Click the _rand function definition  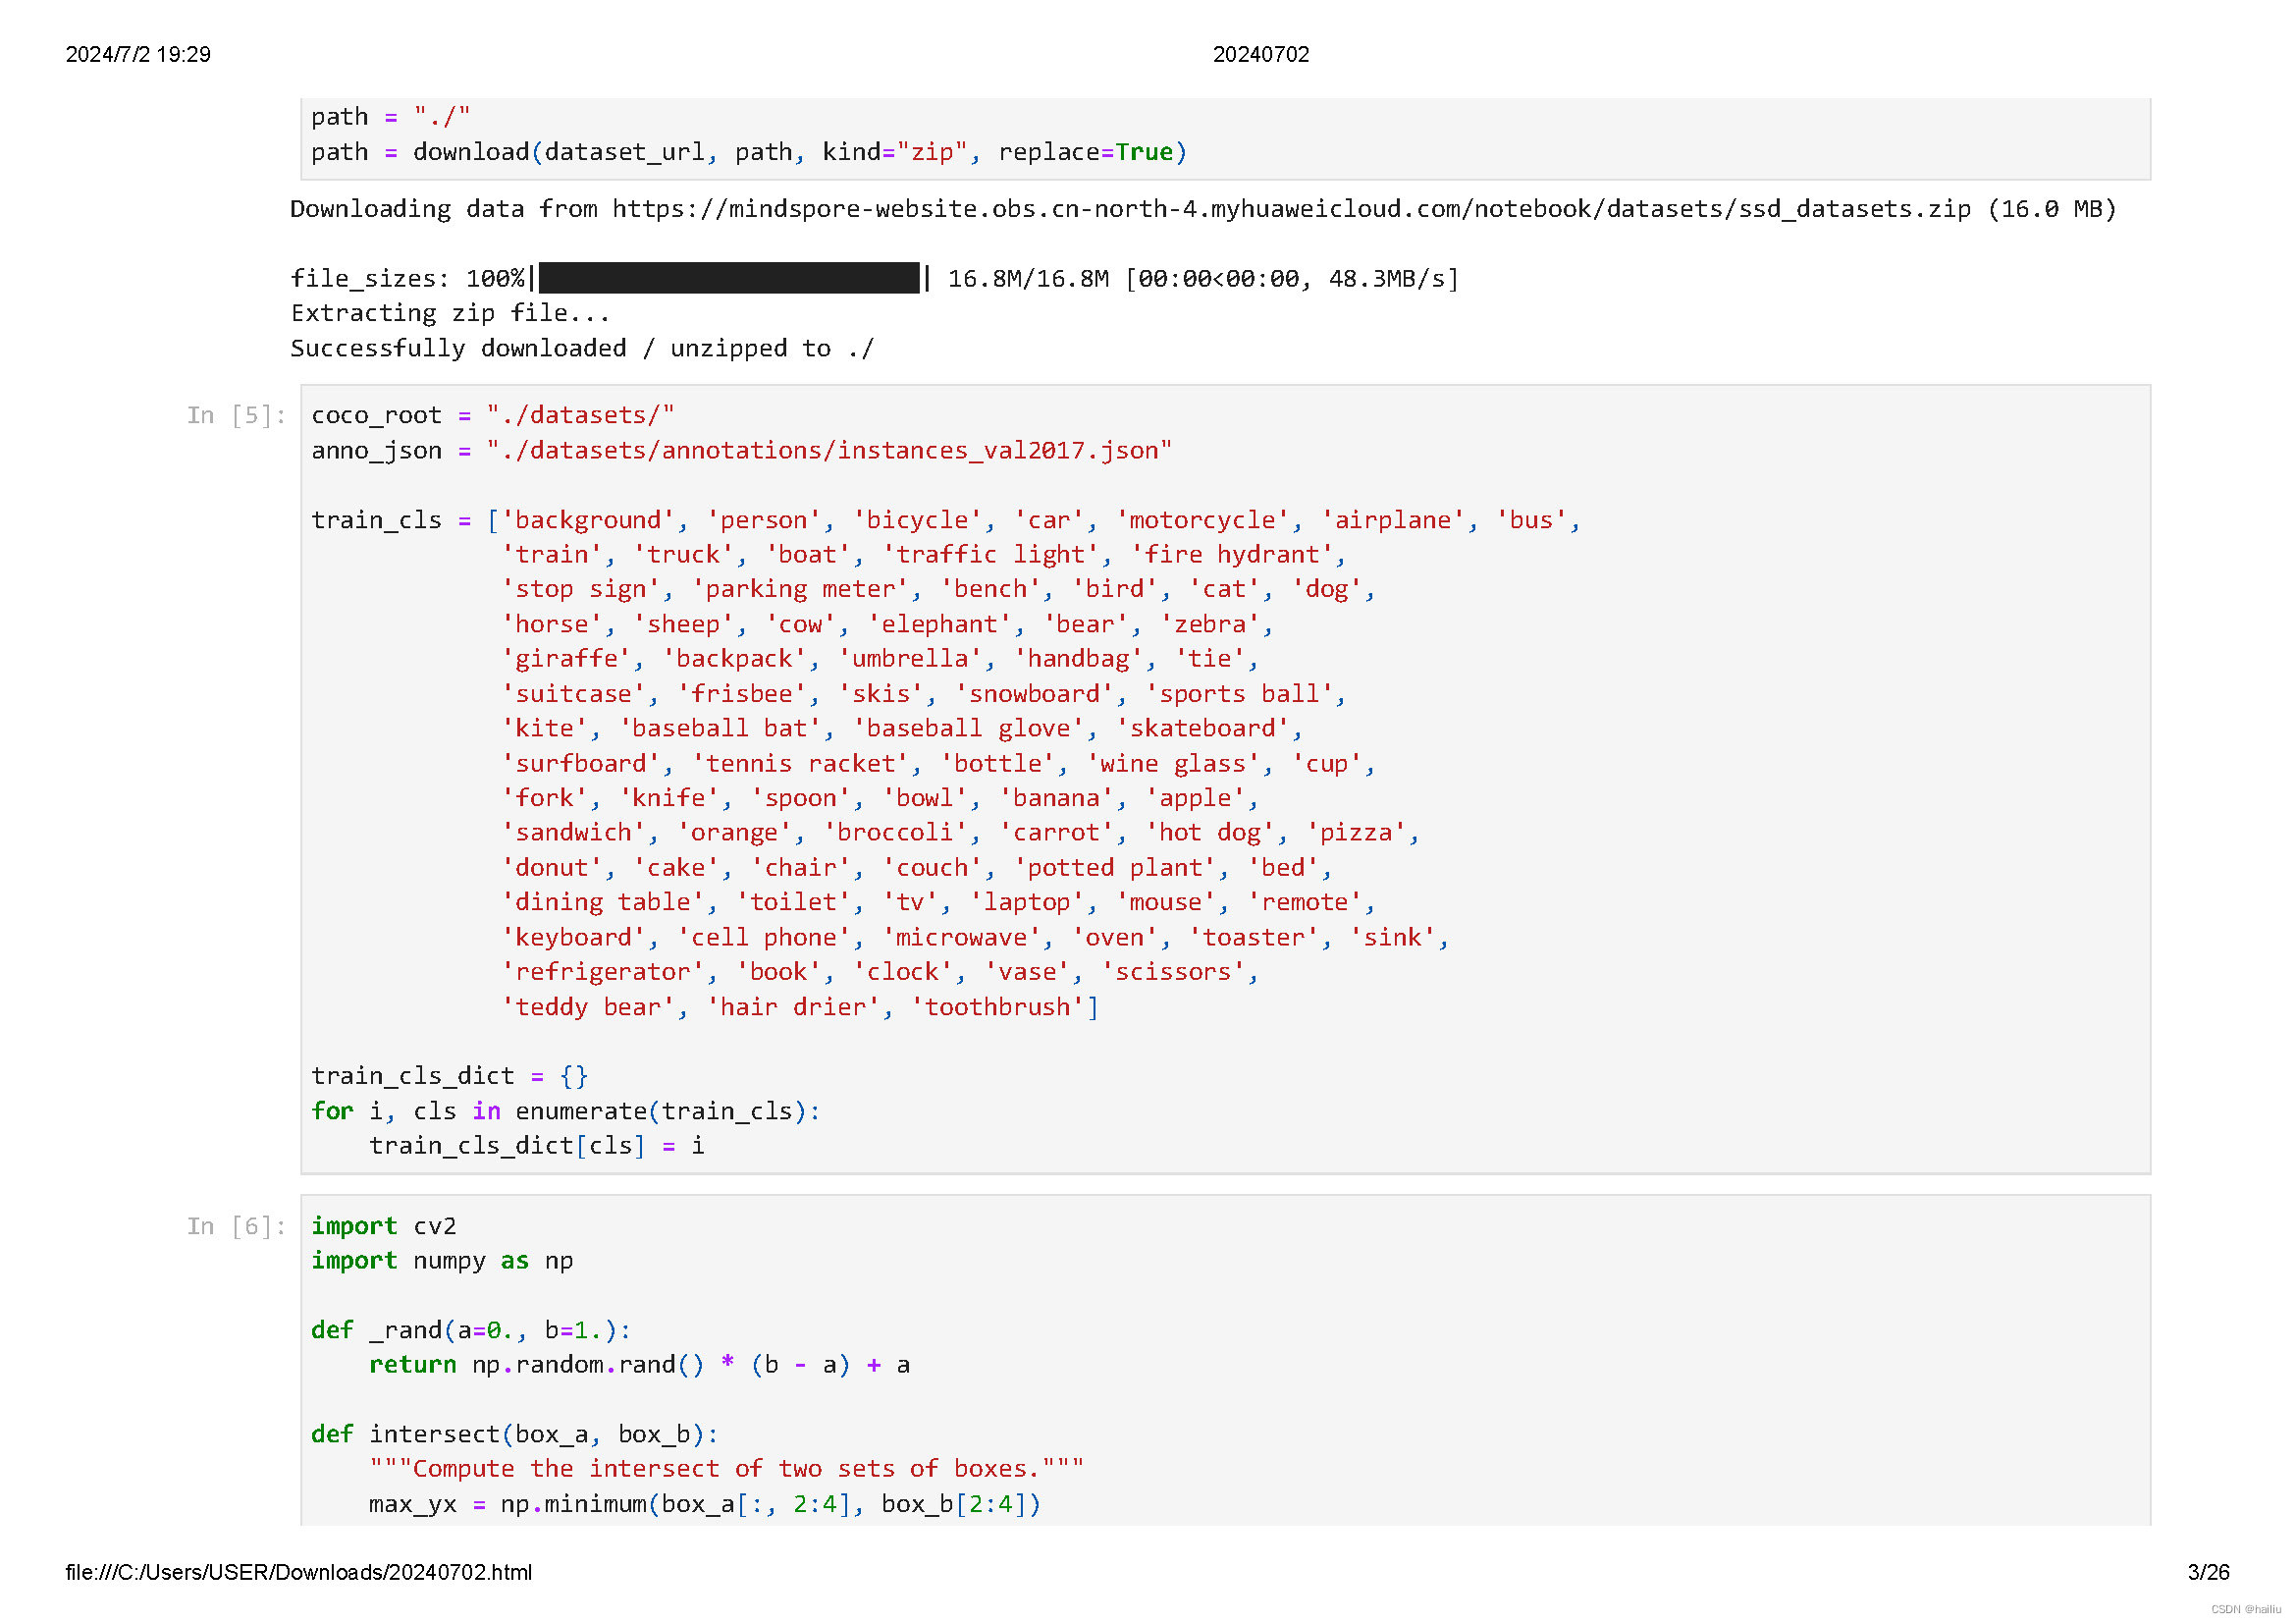(x=470, y=1330)
